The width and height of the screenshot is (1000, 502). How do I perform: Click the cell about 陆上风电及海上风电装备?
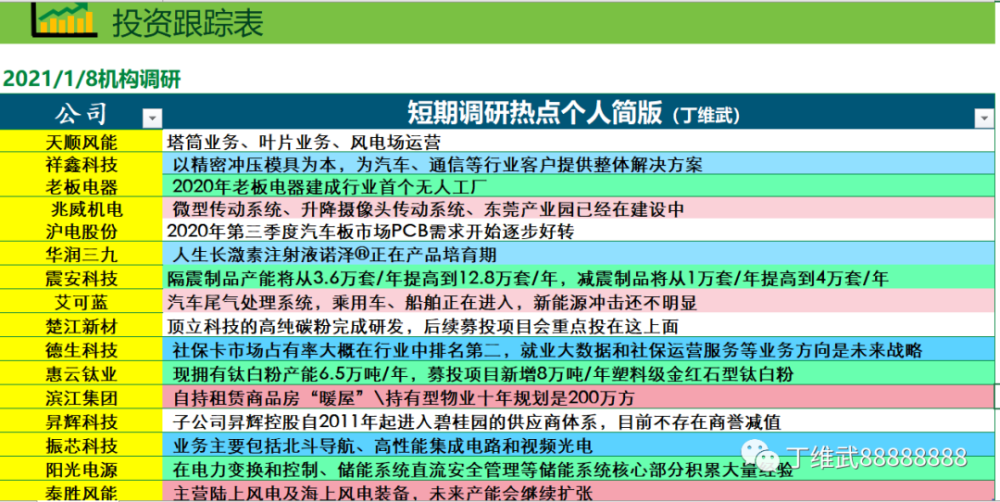[579, 491]
